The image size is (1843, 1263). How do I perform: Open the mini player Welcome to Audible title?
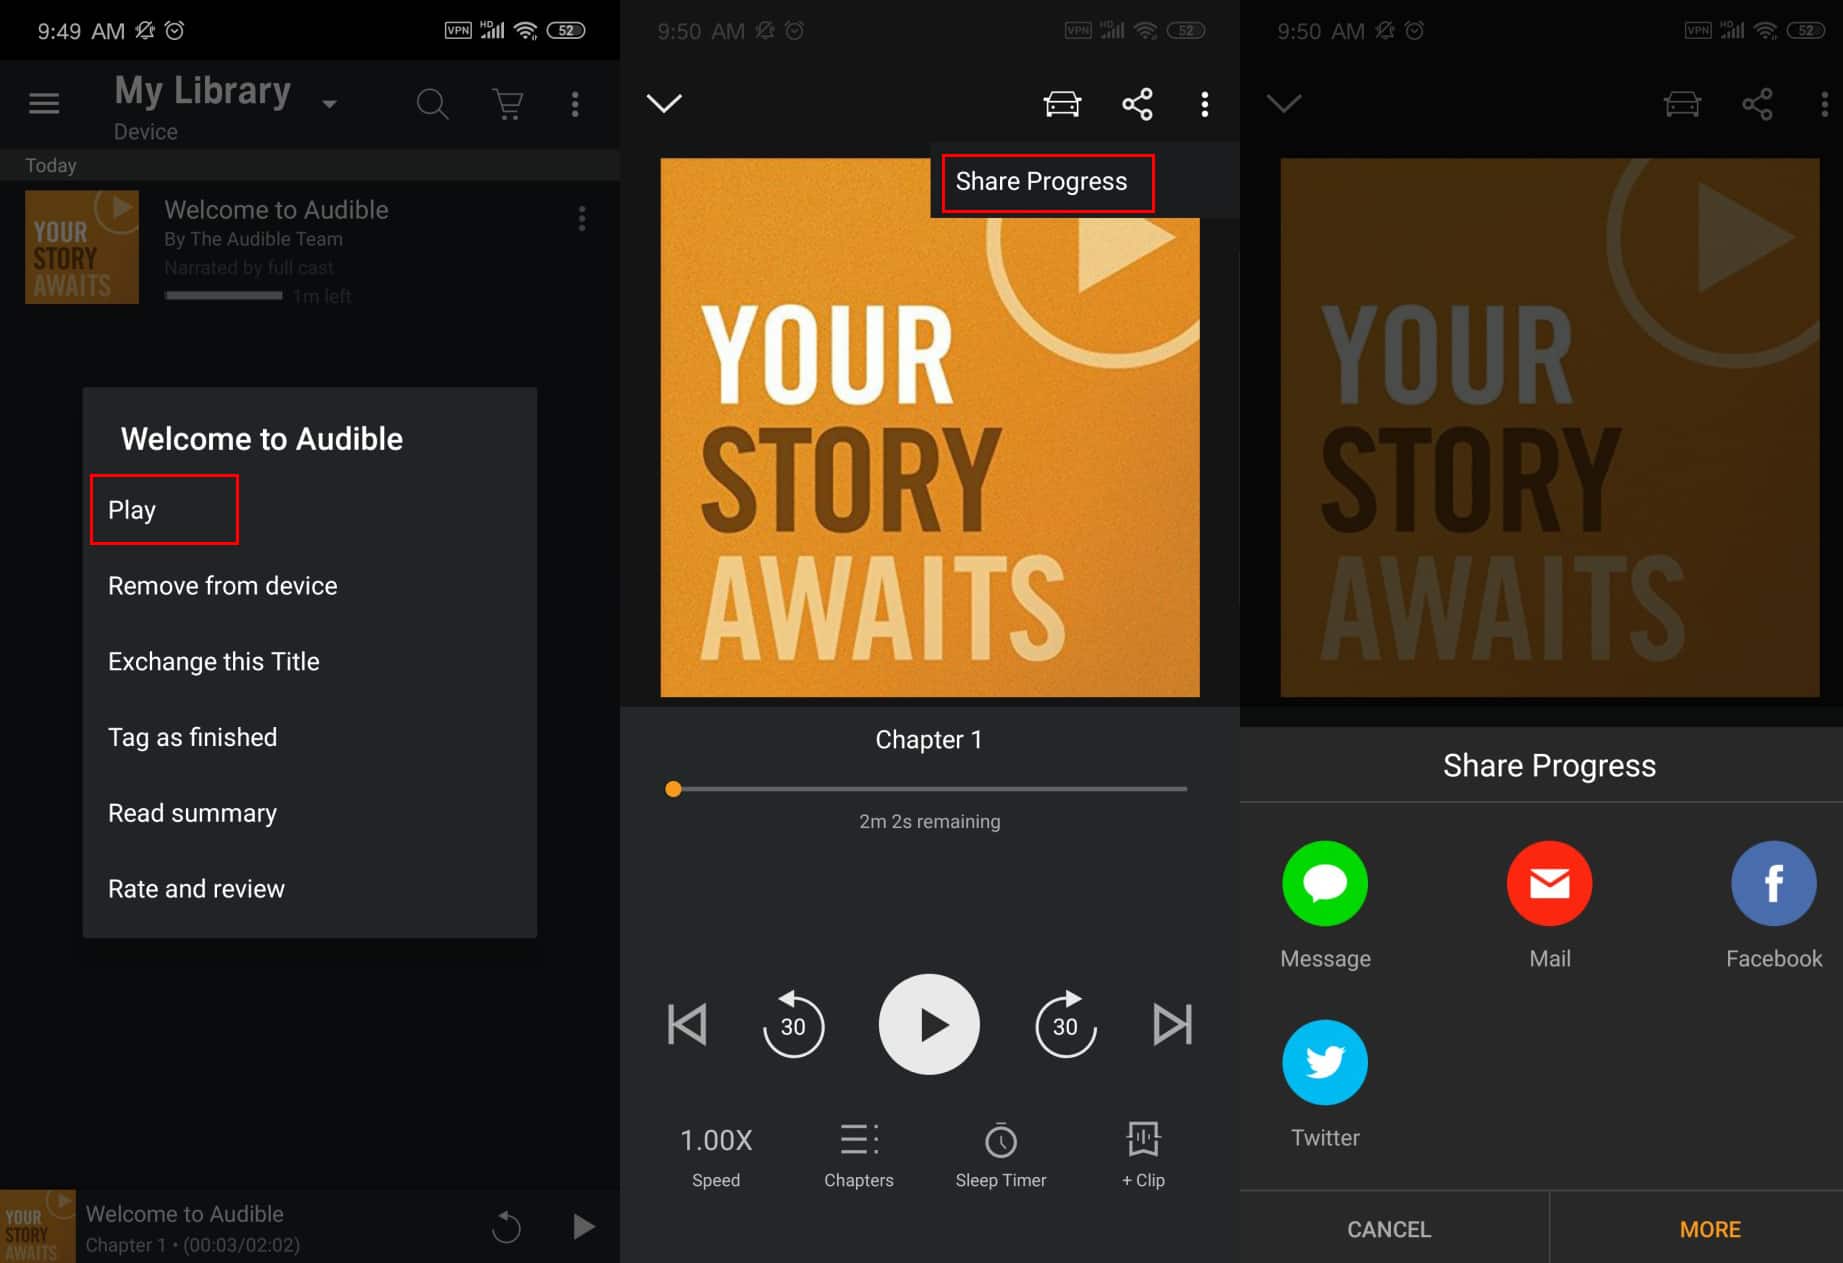185,1214
